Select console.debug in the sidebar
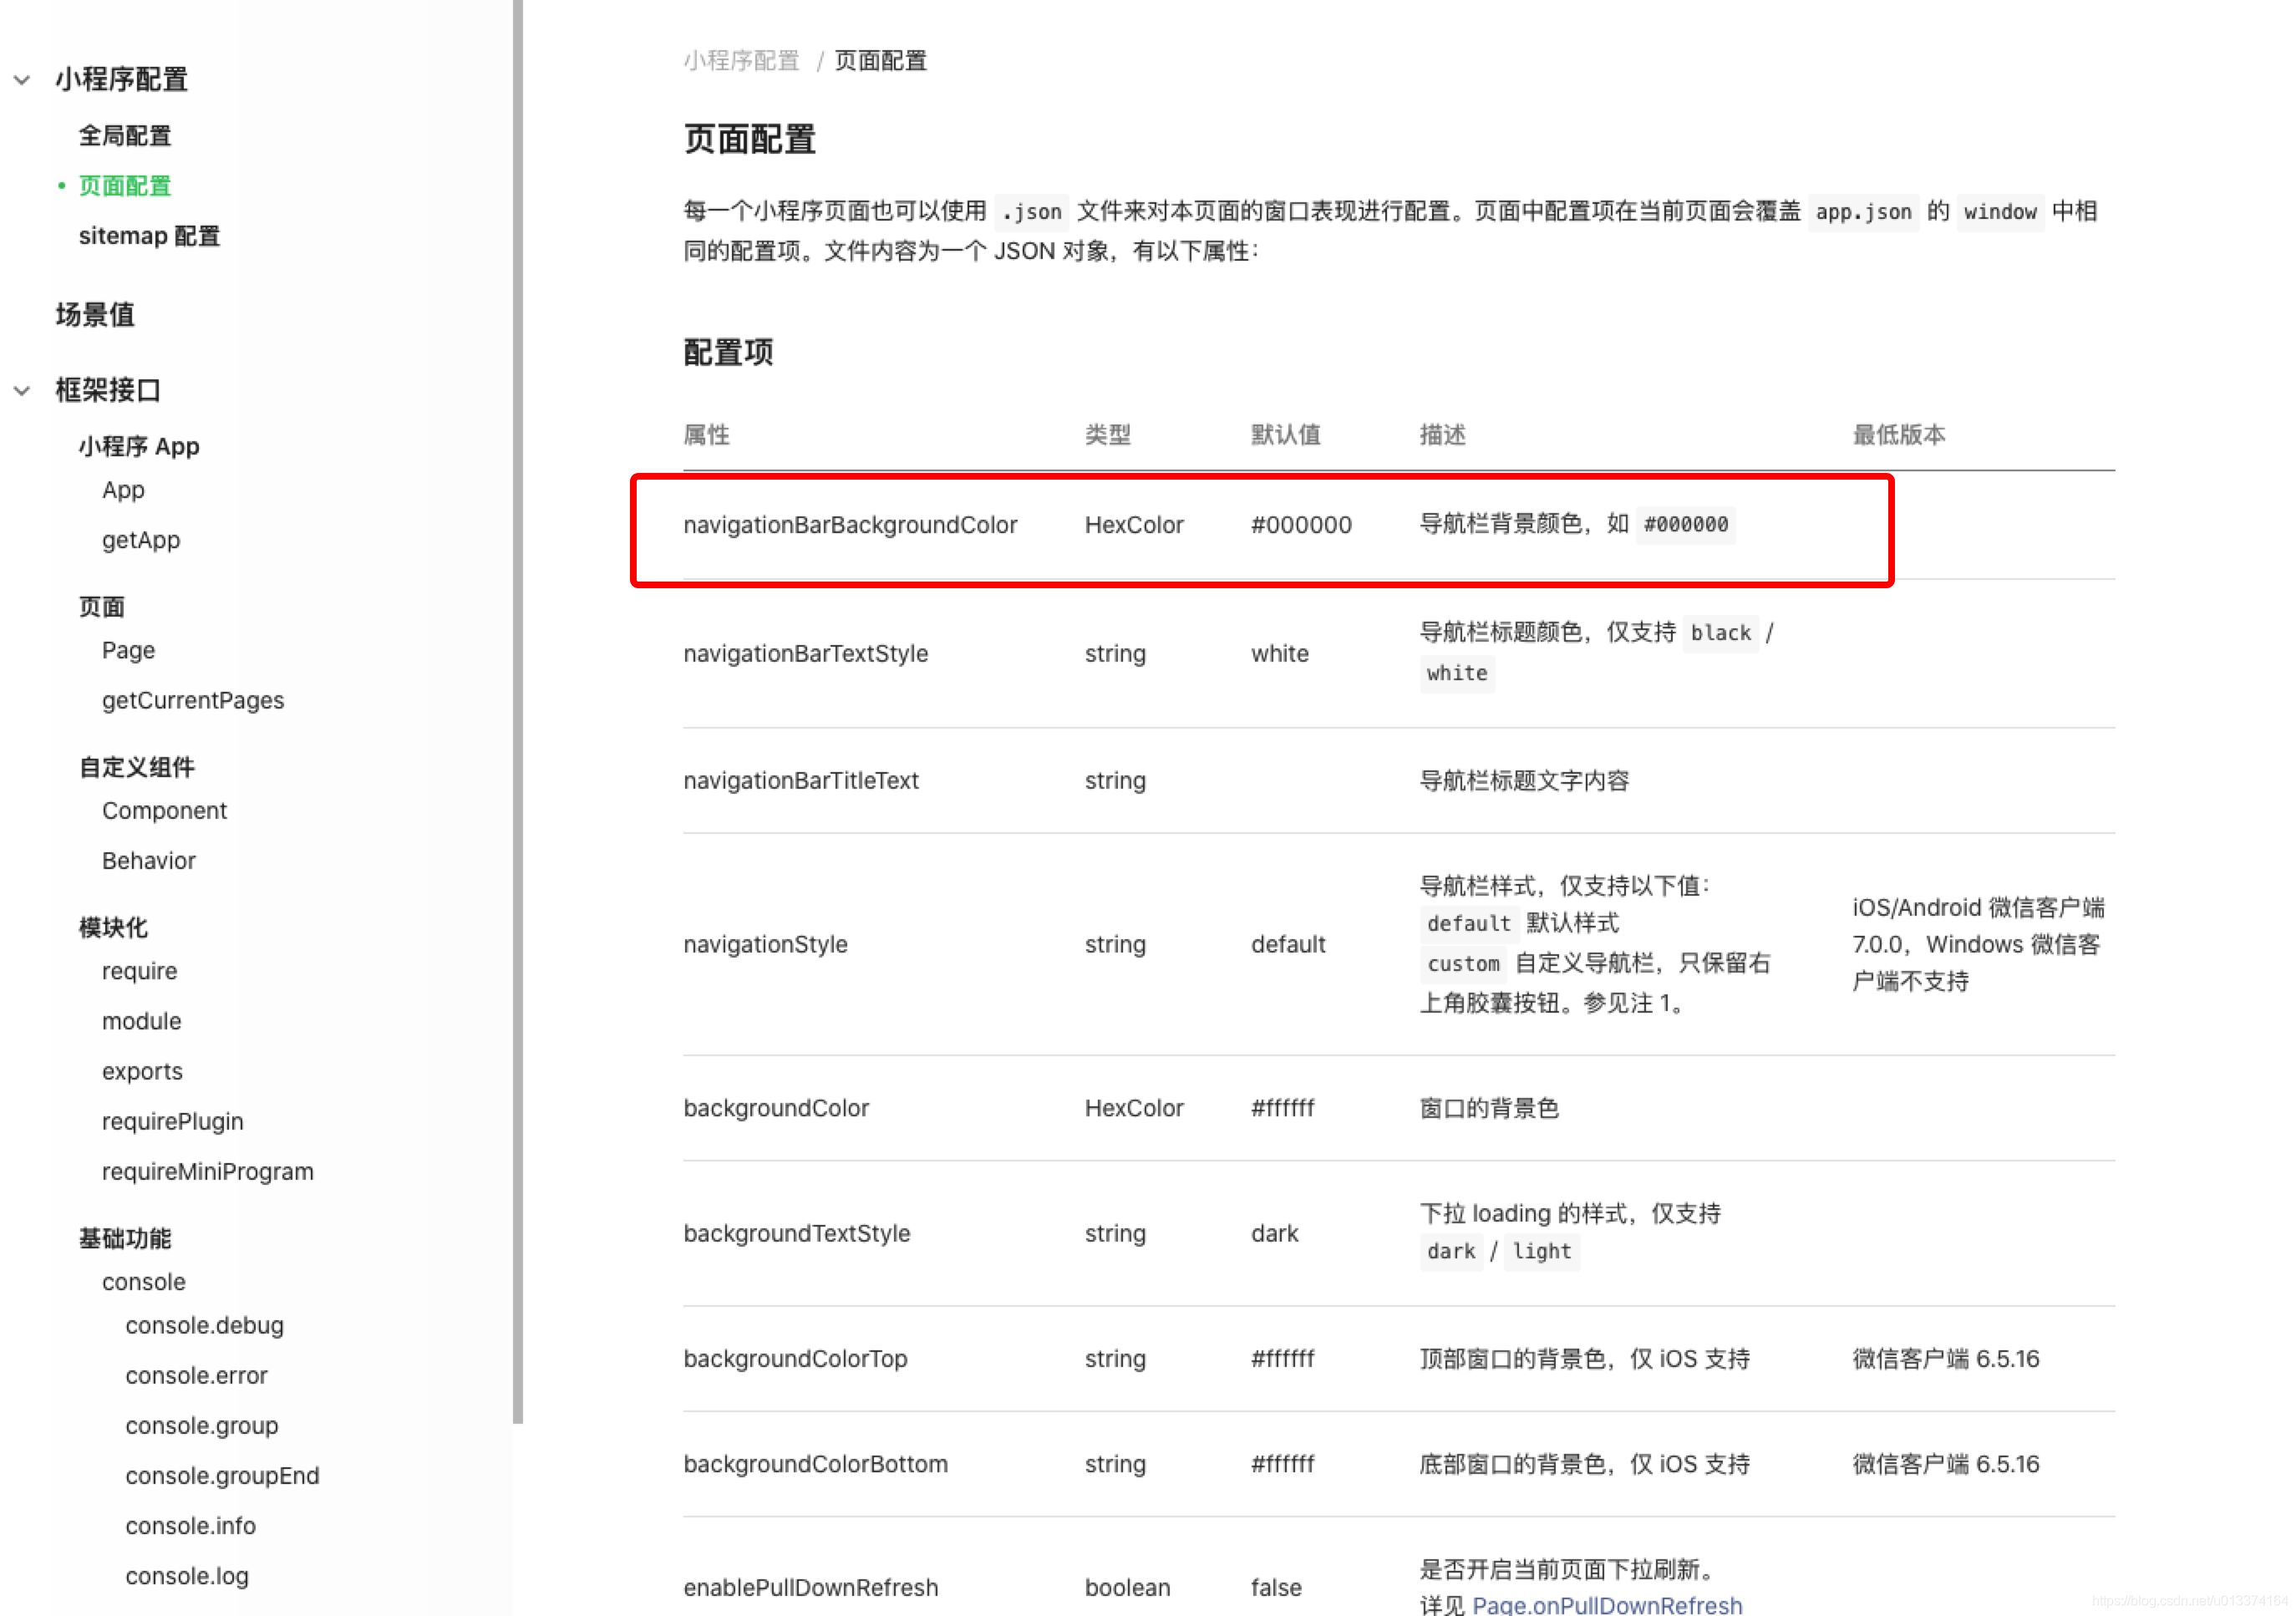This screenshot has height=1616, width=2296. [204, 1325]
